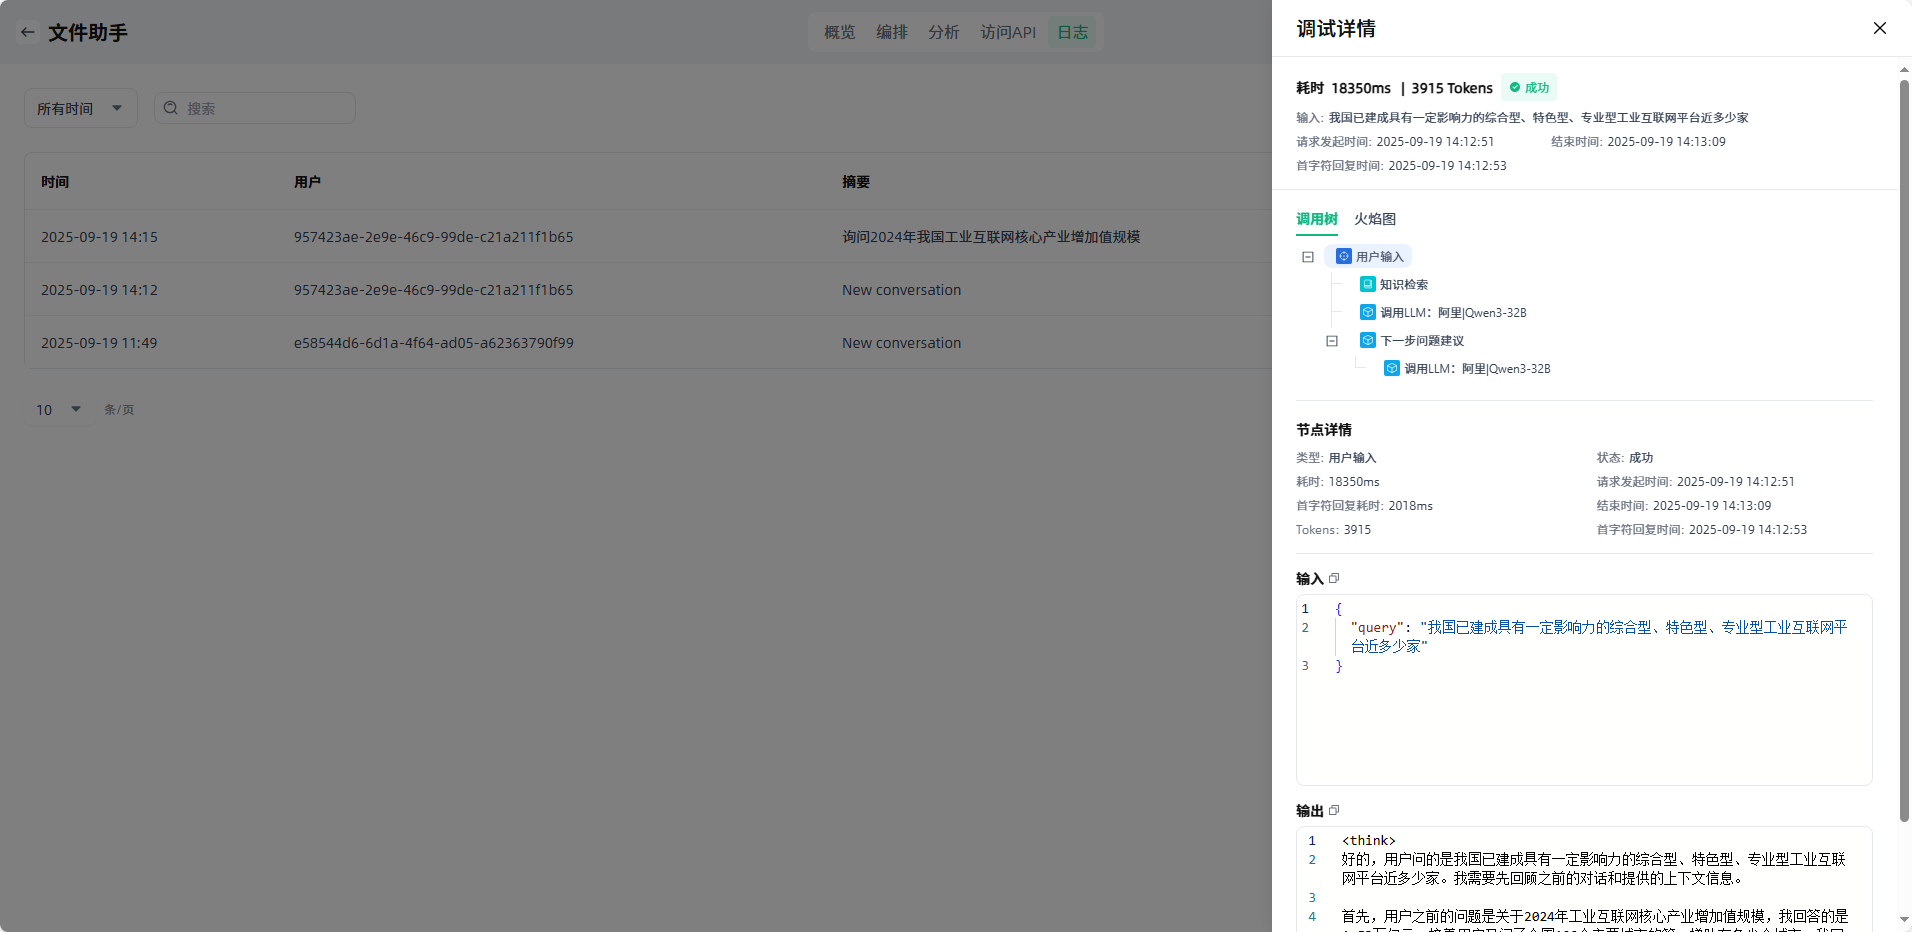Collapse the 用户输入 tree root
Viewport: 1912px width, 932px height.
click(1307, 257)
